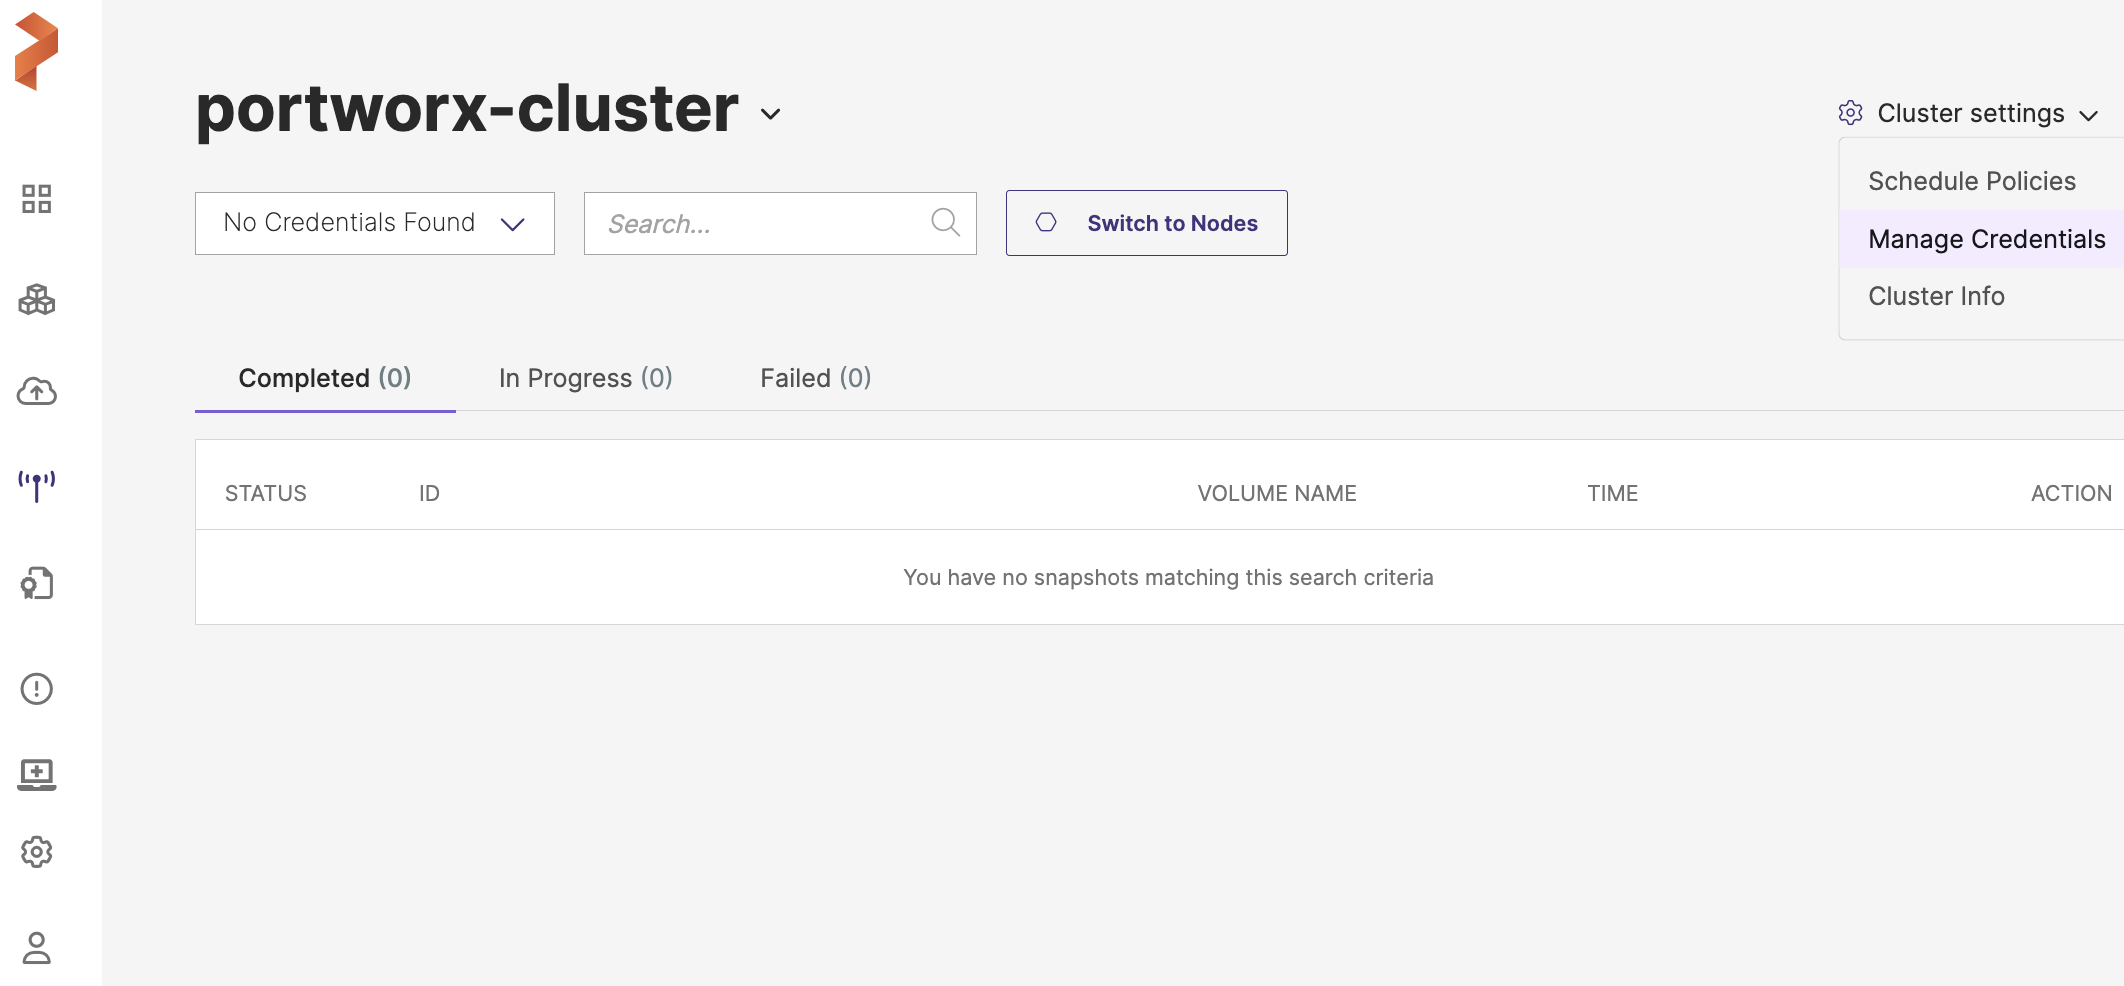Open the settings gear icon in sidebar
The height and width of the screenshot is (986, 2124).
(37, 852)
